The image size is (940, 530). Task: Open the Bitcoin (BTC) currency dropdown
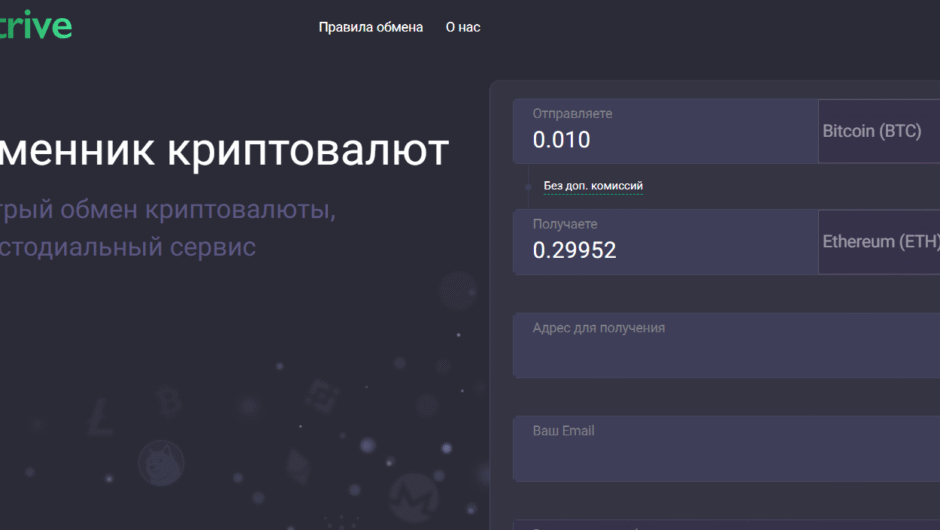[879, 131]
